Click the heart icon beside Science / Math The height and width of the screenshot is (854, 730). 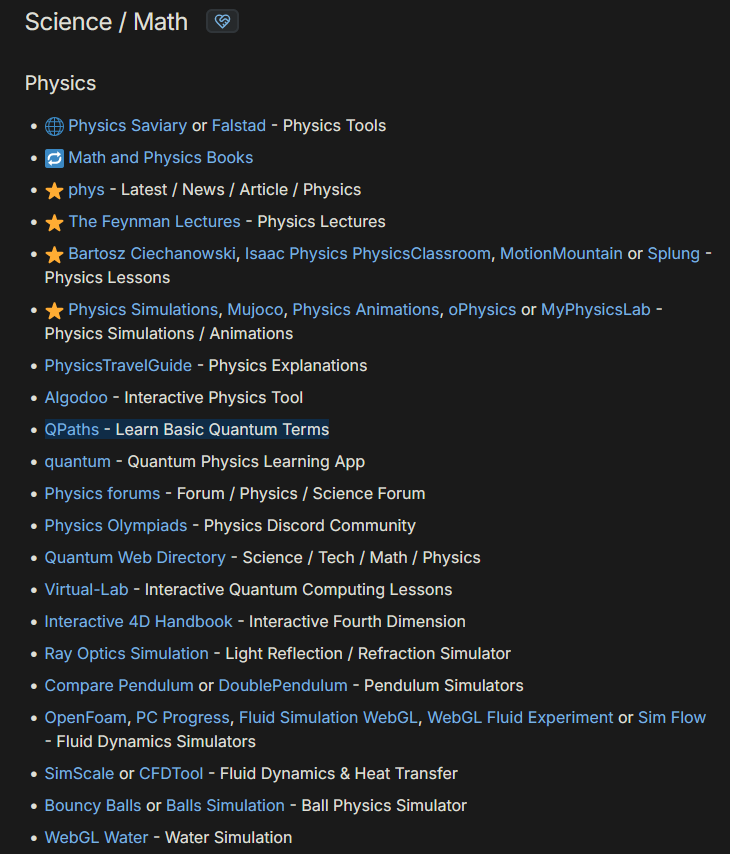point(222,21)
